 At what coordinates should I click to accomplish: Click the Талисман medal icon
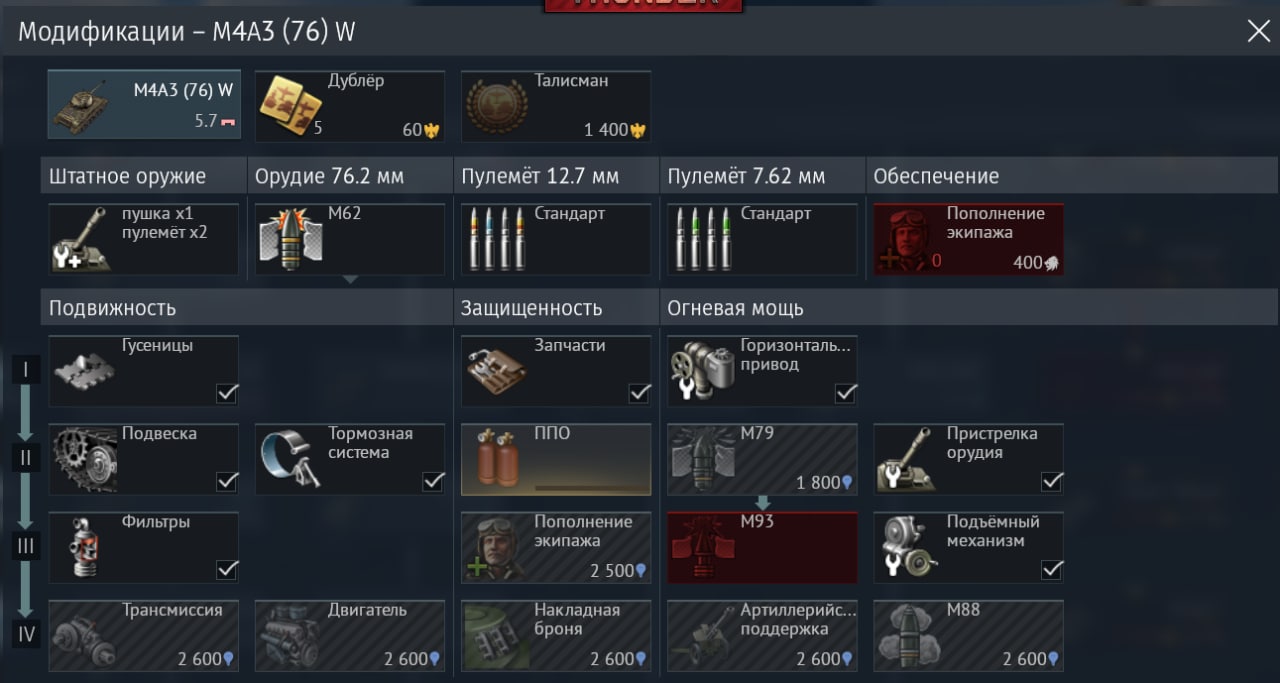click(x=497, y=106)
